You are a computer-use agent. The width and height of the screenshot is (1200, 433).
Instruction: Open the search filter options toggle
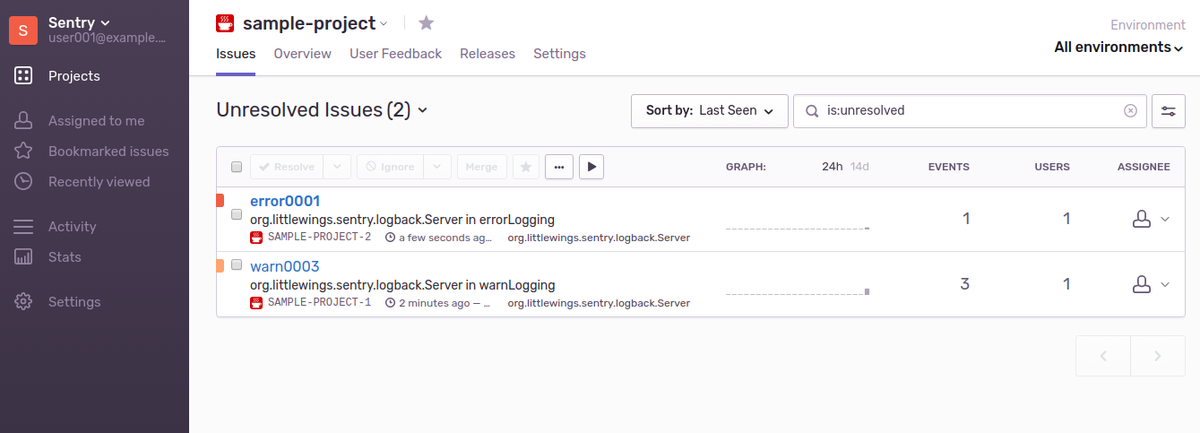[1168, 111]
